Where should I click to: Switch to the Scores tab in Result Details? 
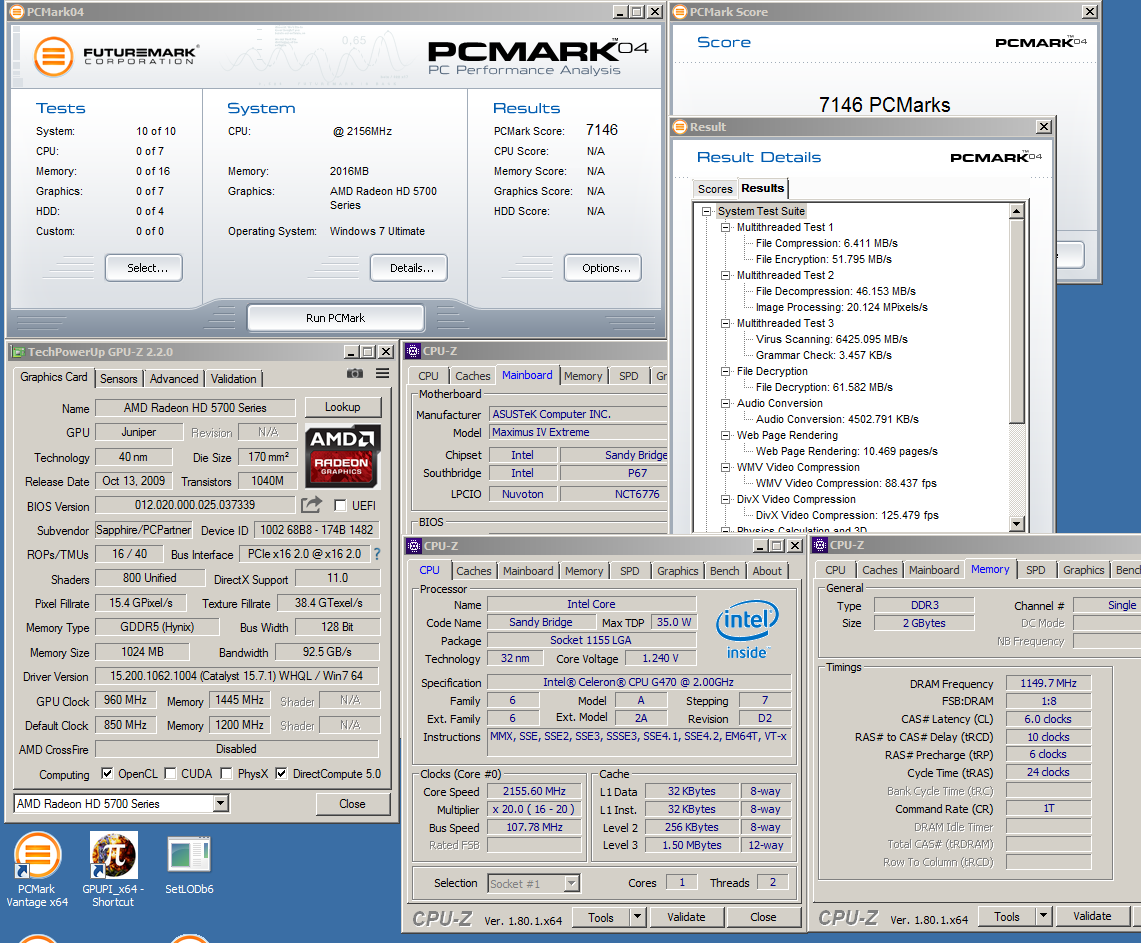[715, 188]
